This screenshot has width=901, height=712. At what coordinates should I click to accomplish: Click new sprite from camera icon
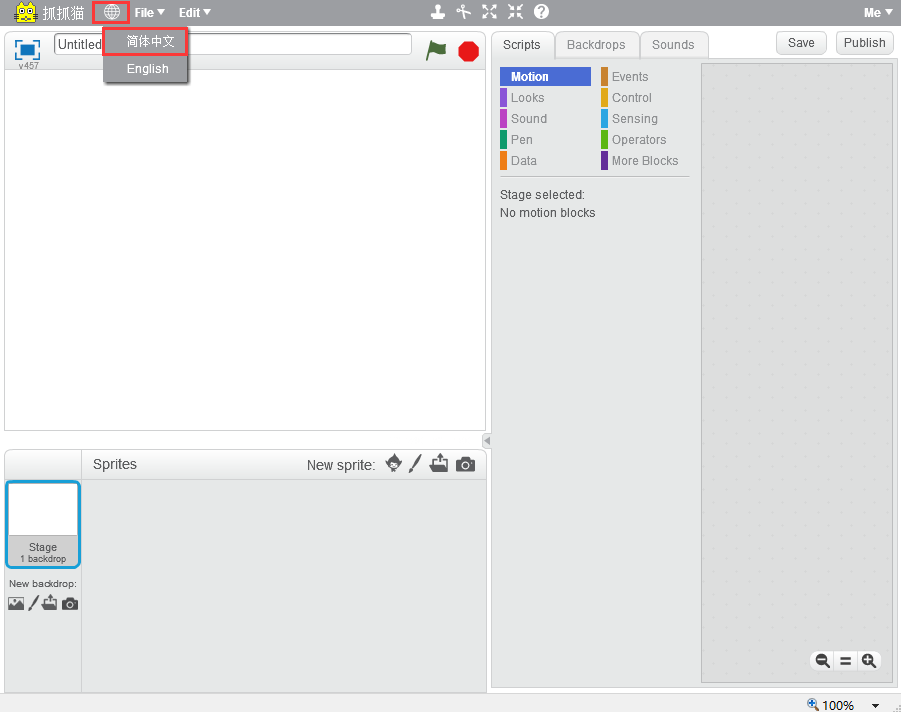(x=465, y=464)
